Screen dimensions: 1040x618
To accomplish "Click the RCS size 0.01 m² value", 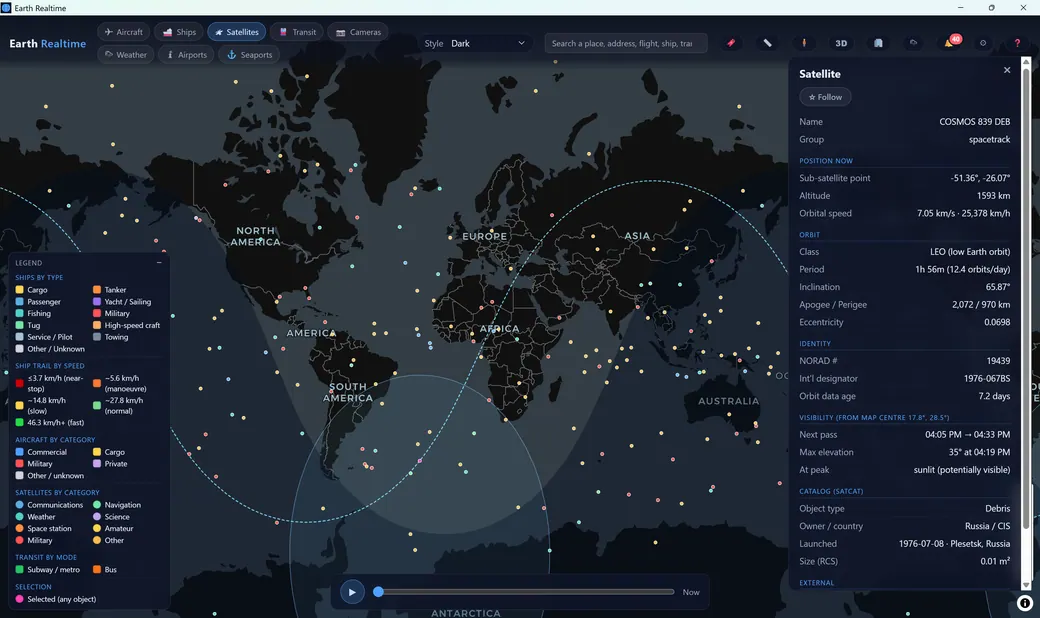I will click(x=995, y=561).
